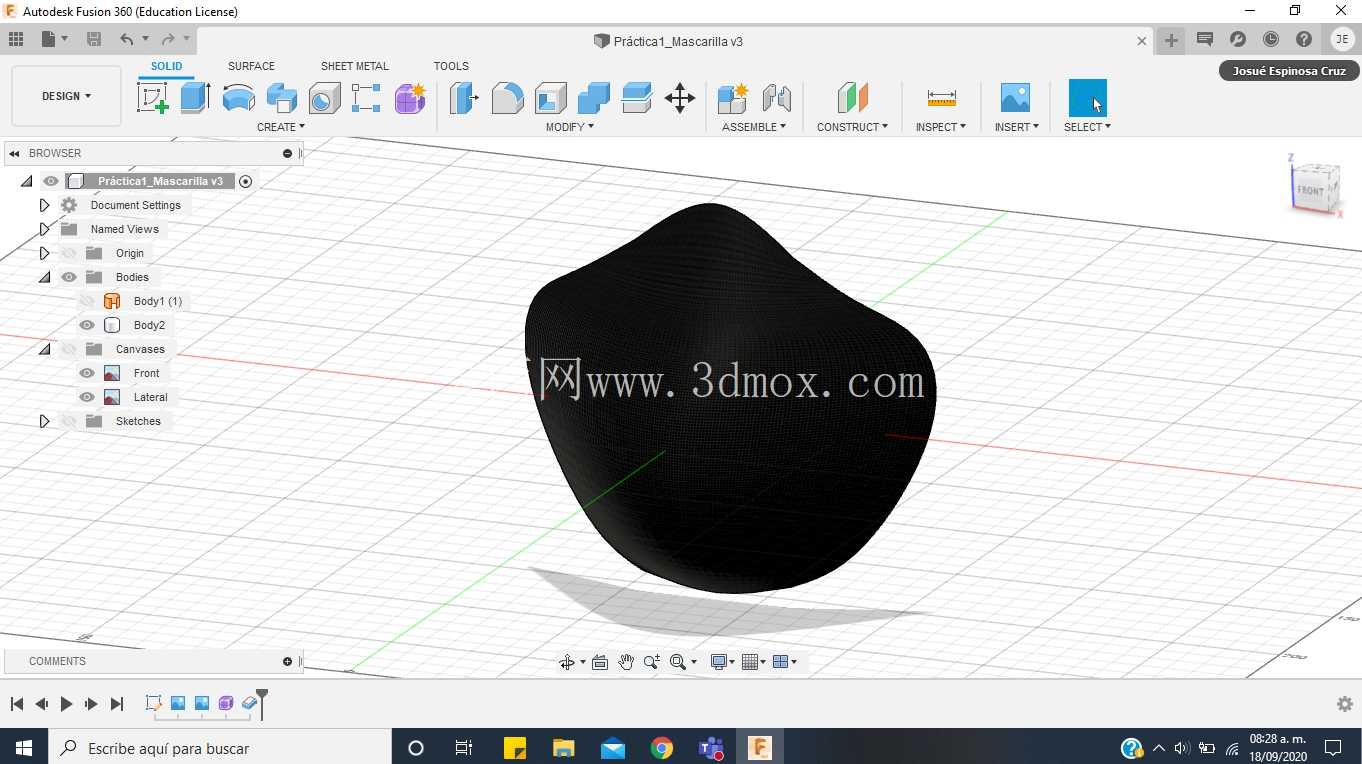Collapse the Canvases folder
This screenshot has height=764, width=1362.
click(x=44, y=349)
